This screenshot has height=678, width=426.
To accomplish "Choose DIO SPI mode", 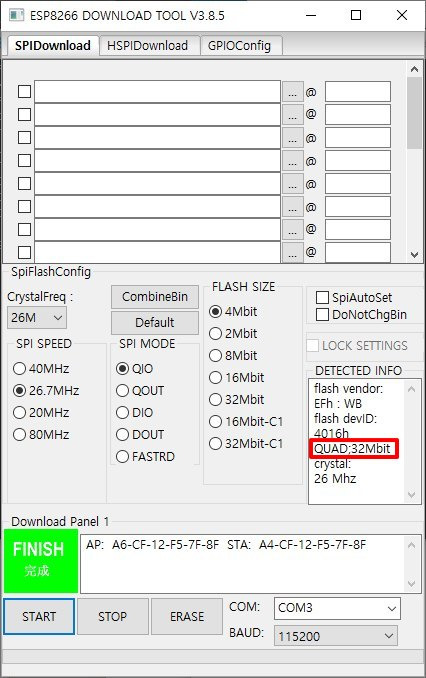I will (x=135, y=413).
